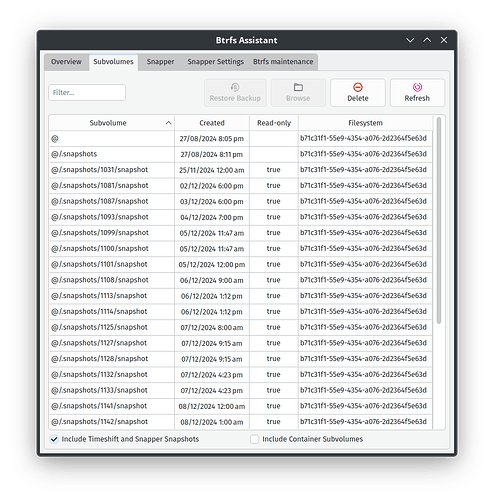Click the Restore Backup button label
The height and width of the screenshot is (500, 494).
point(235,98)
